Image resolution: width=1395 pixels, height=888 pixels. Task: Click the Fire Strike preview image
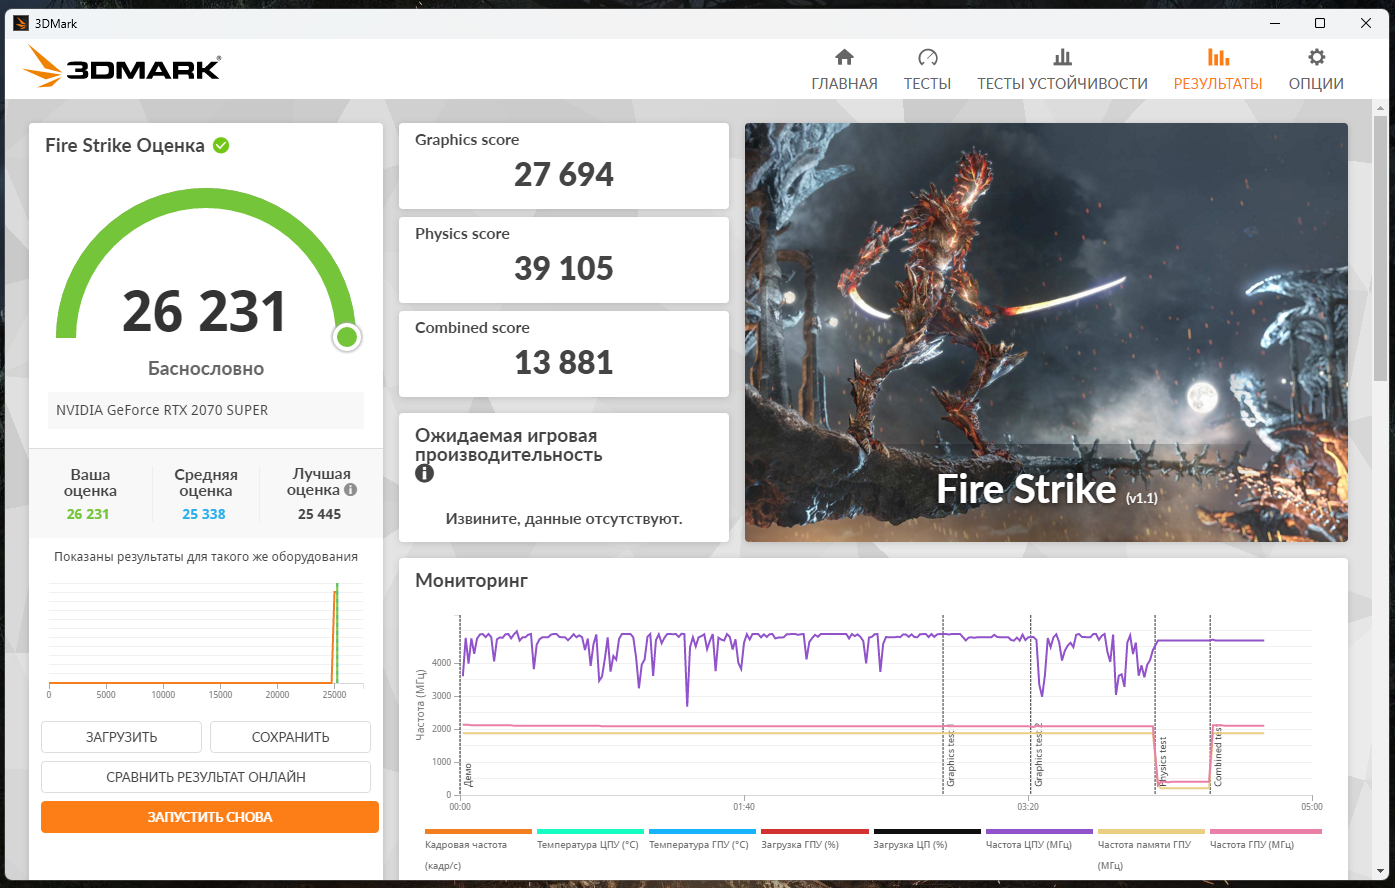tap(1046, 332)
